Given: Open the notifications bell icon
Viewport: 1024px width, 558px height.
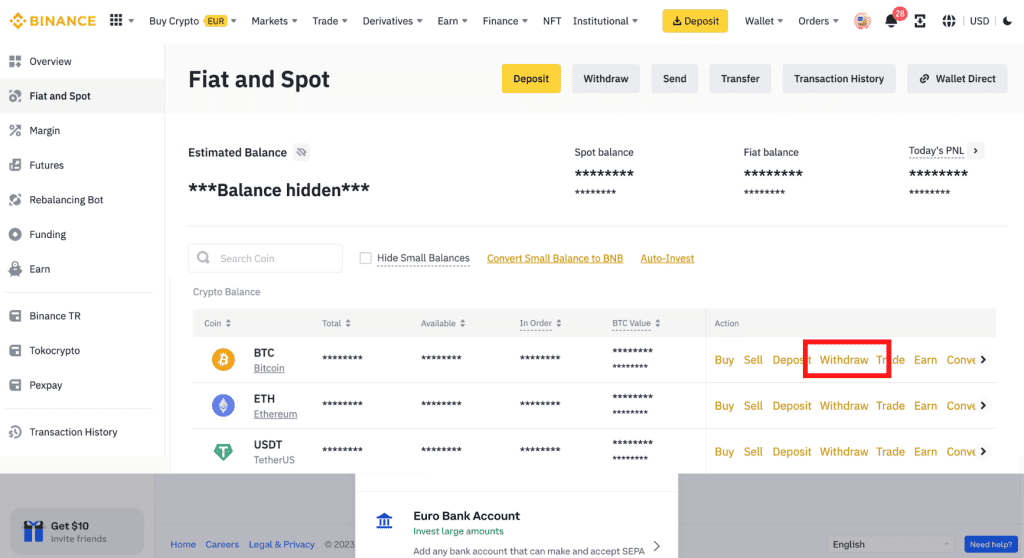Looking at the screenshot, I should point(891,21).
